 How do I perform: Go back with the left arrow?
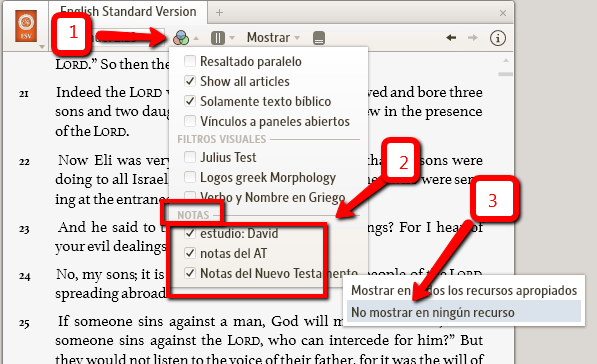tap(451, 38)
